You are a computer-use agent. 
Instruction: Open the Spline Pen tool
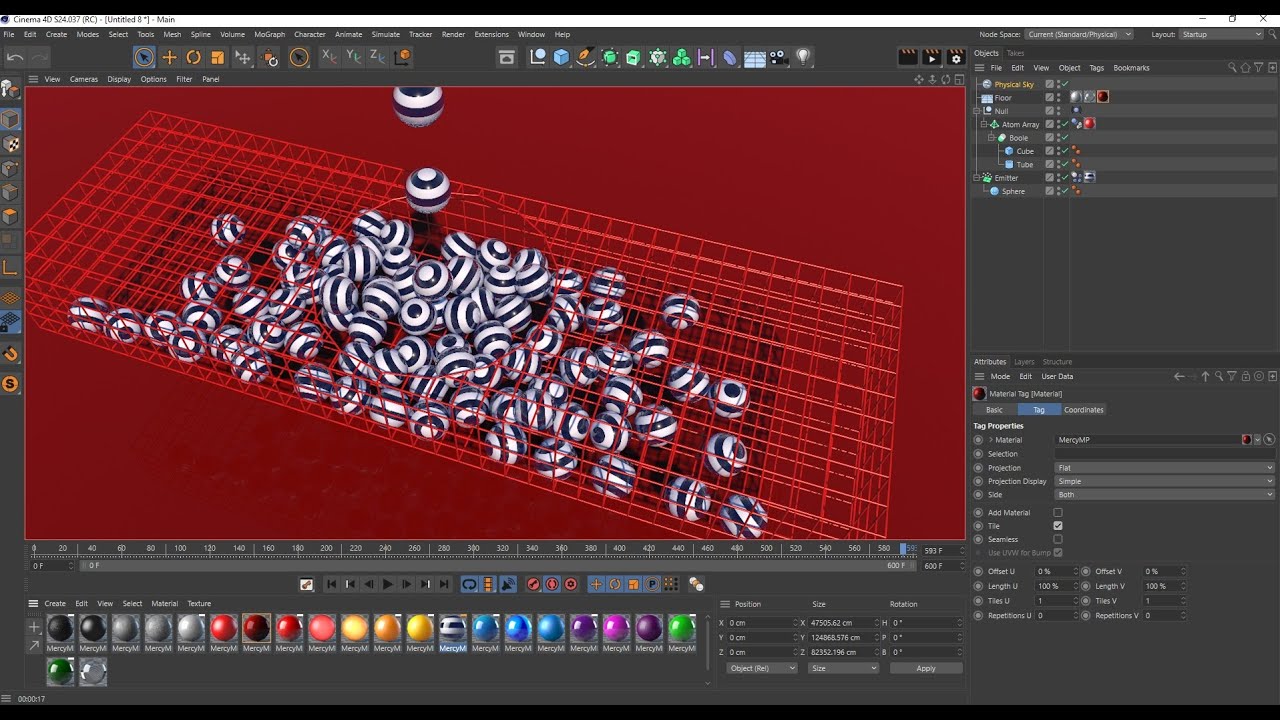[586, 57]
